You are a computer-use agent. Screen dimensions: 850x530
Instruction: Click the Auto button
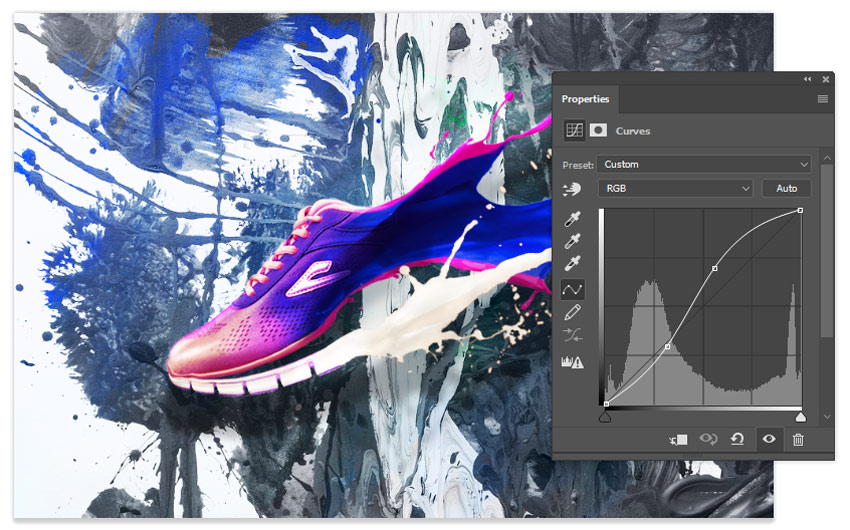[787, 188]
